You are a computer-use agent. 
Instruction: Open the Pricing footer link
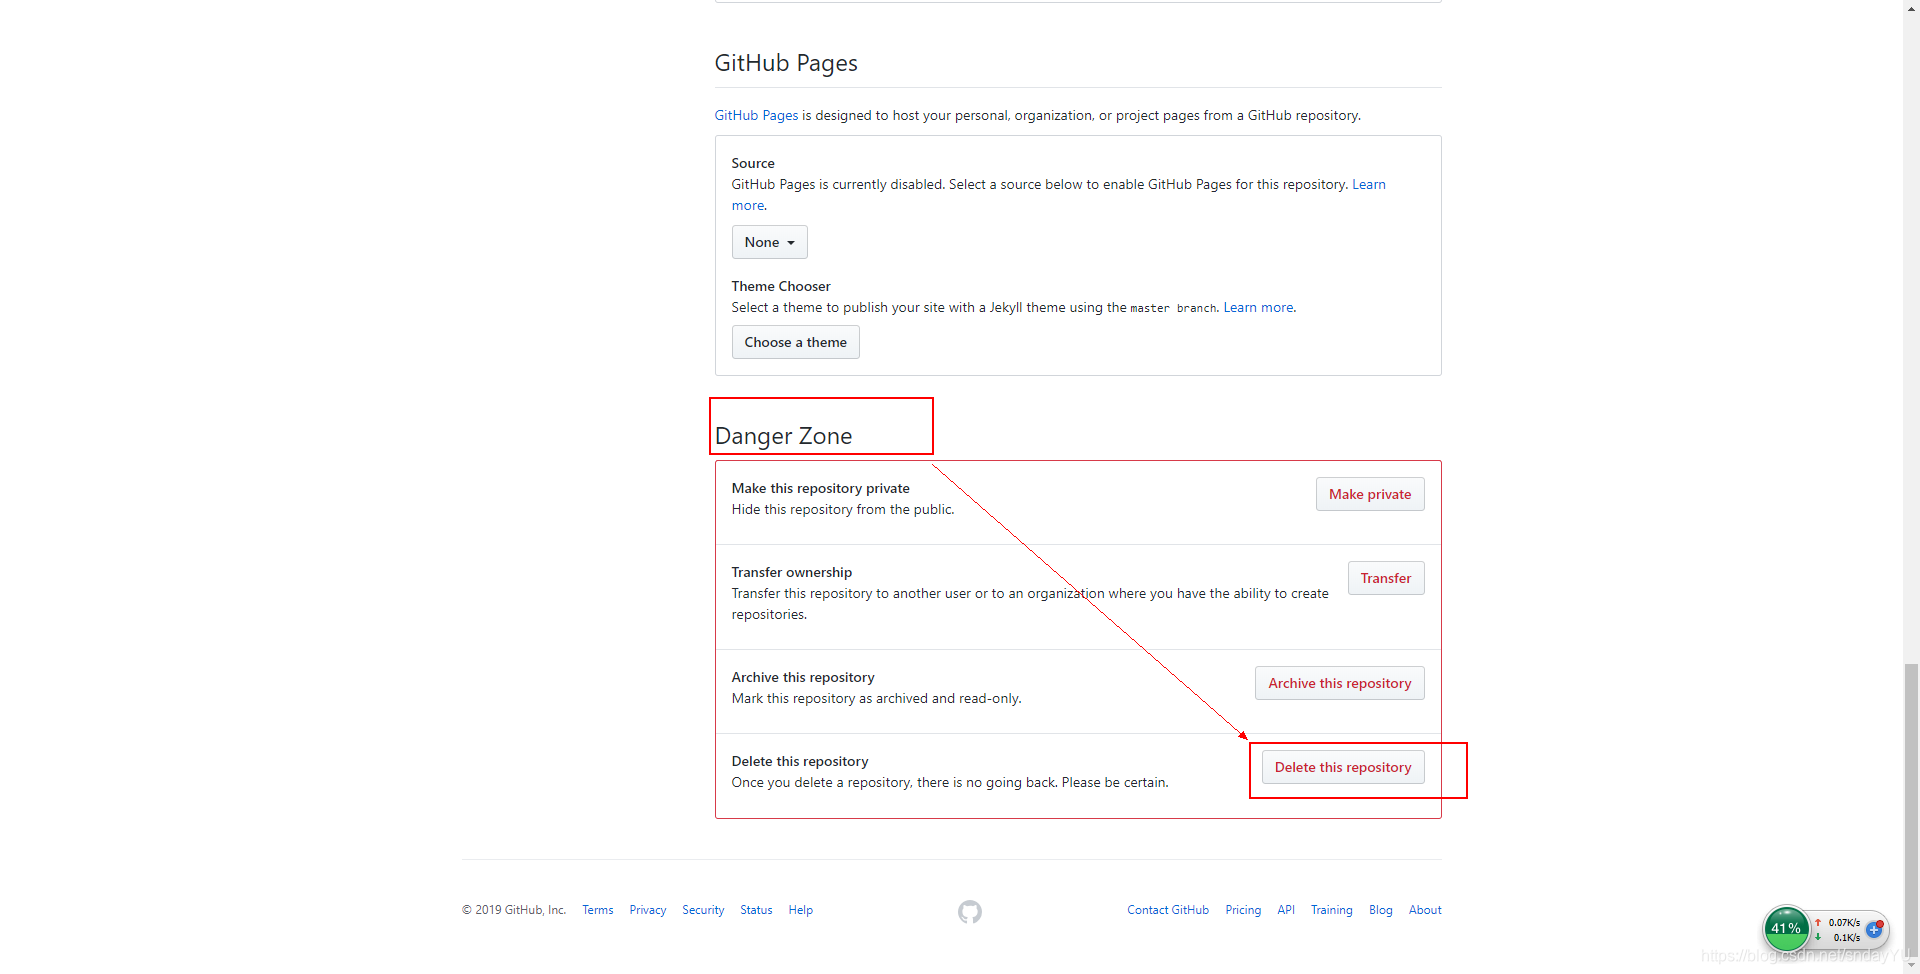tap(1243, 910)
